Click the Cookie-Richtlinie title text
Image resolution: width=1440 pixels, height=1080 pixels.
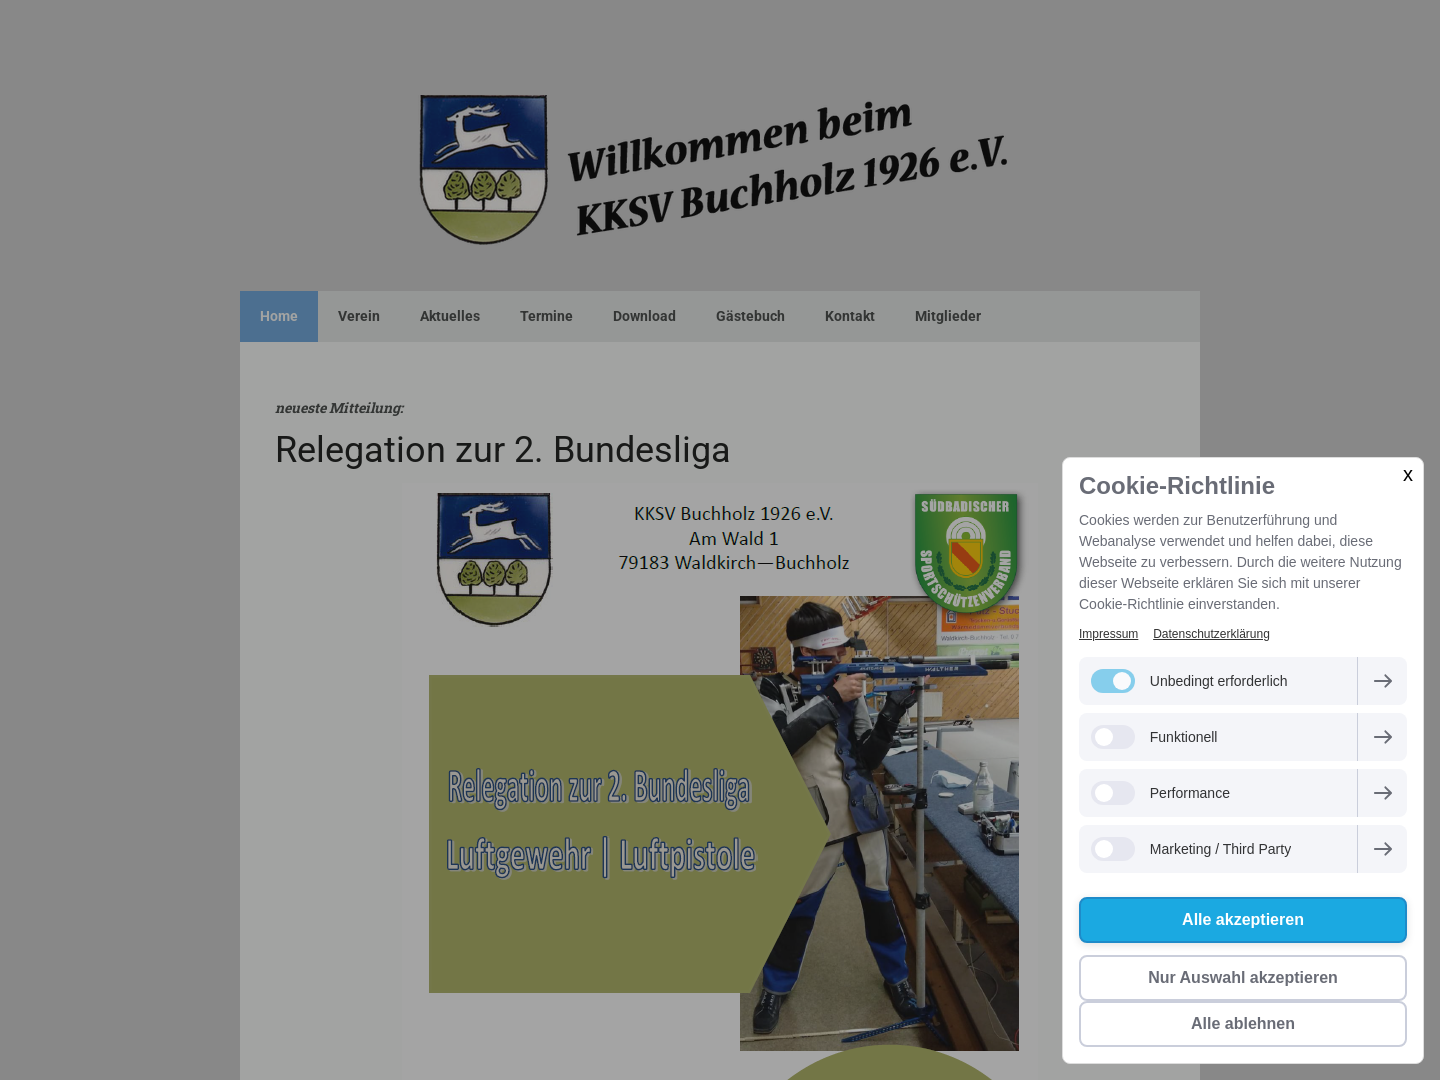(1177, 486)
